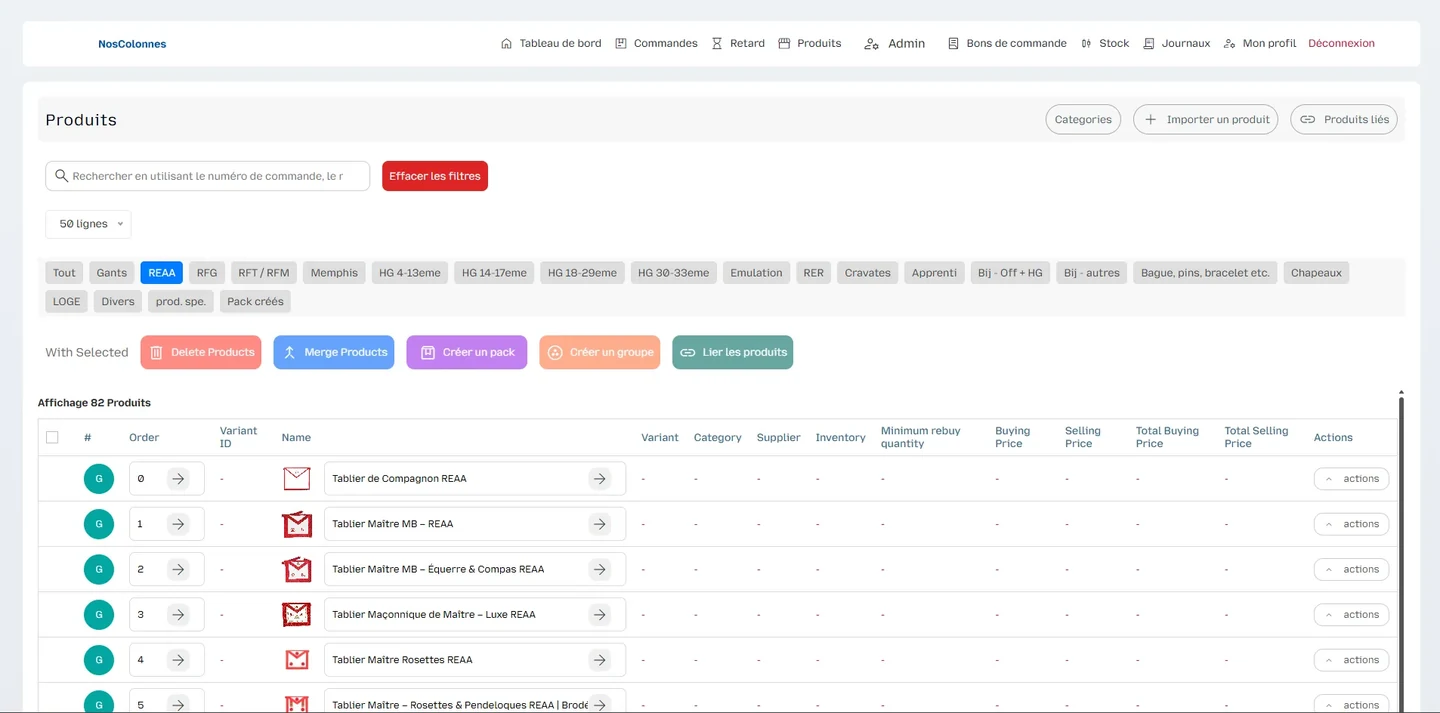This screenshot has height=713, width=1440.
Task: Click the Admin user-gear icon
Action: [871, 44]
